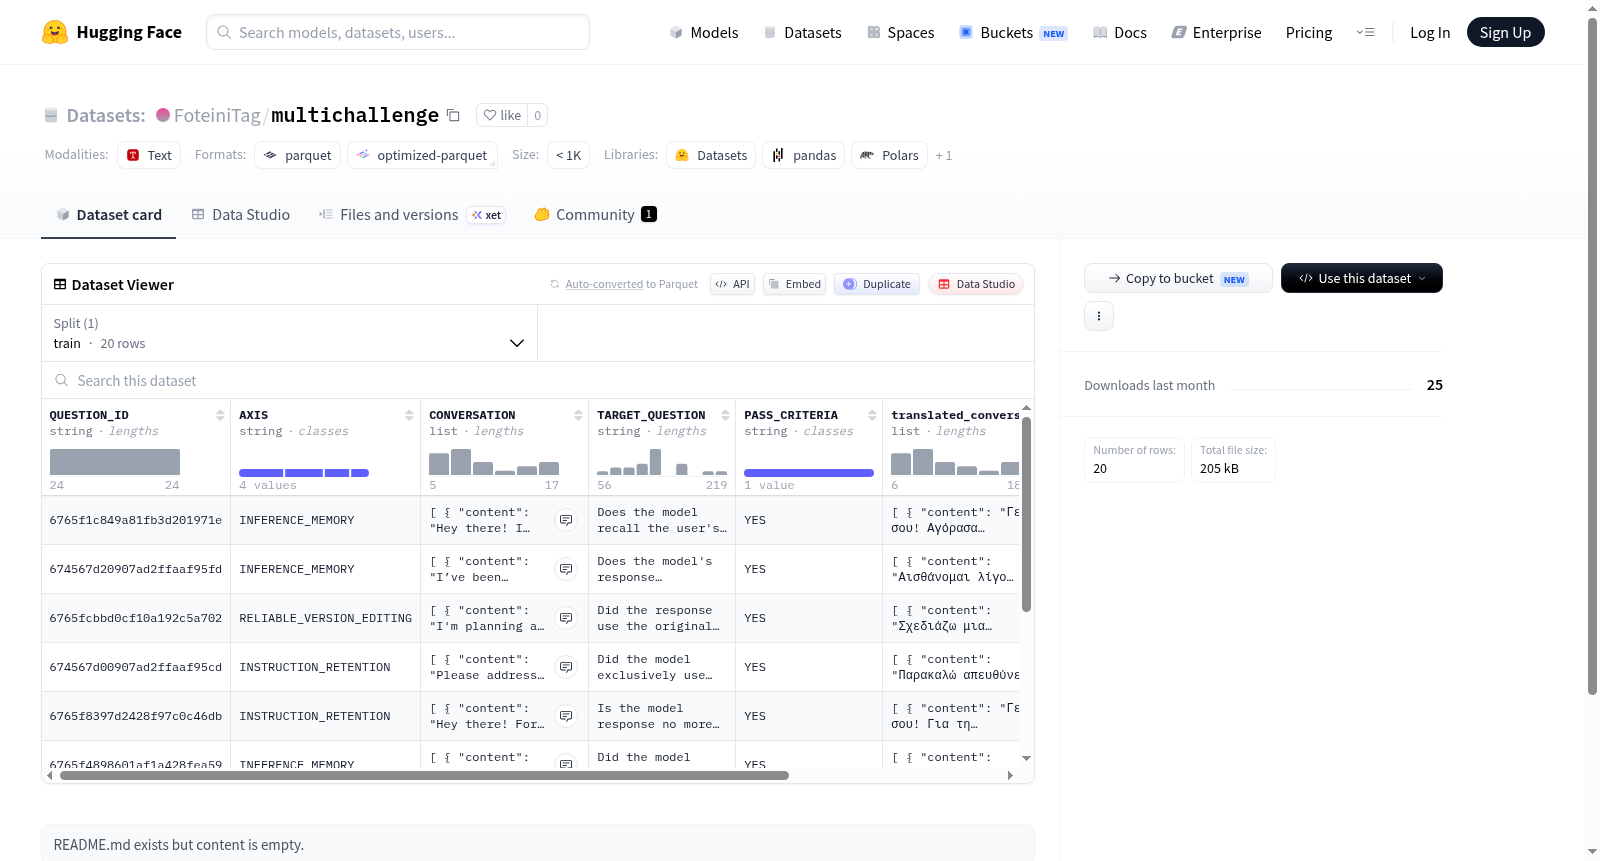Open the Datasets page in top navigation
The height and width of the screenshot is (861, 1600).
pos(802,32)
